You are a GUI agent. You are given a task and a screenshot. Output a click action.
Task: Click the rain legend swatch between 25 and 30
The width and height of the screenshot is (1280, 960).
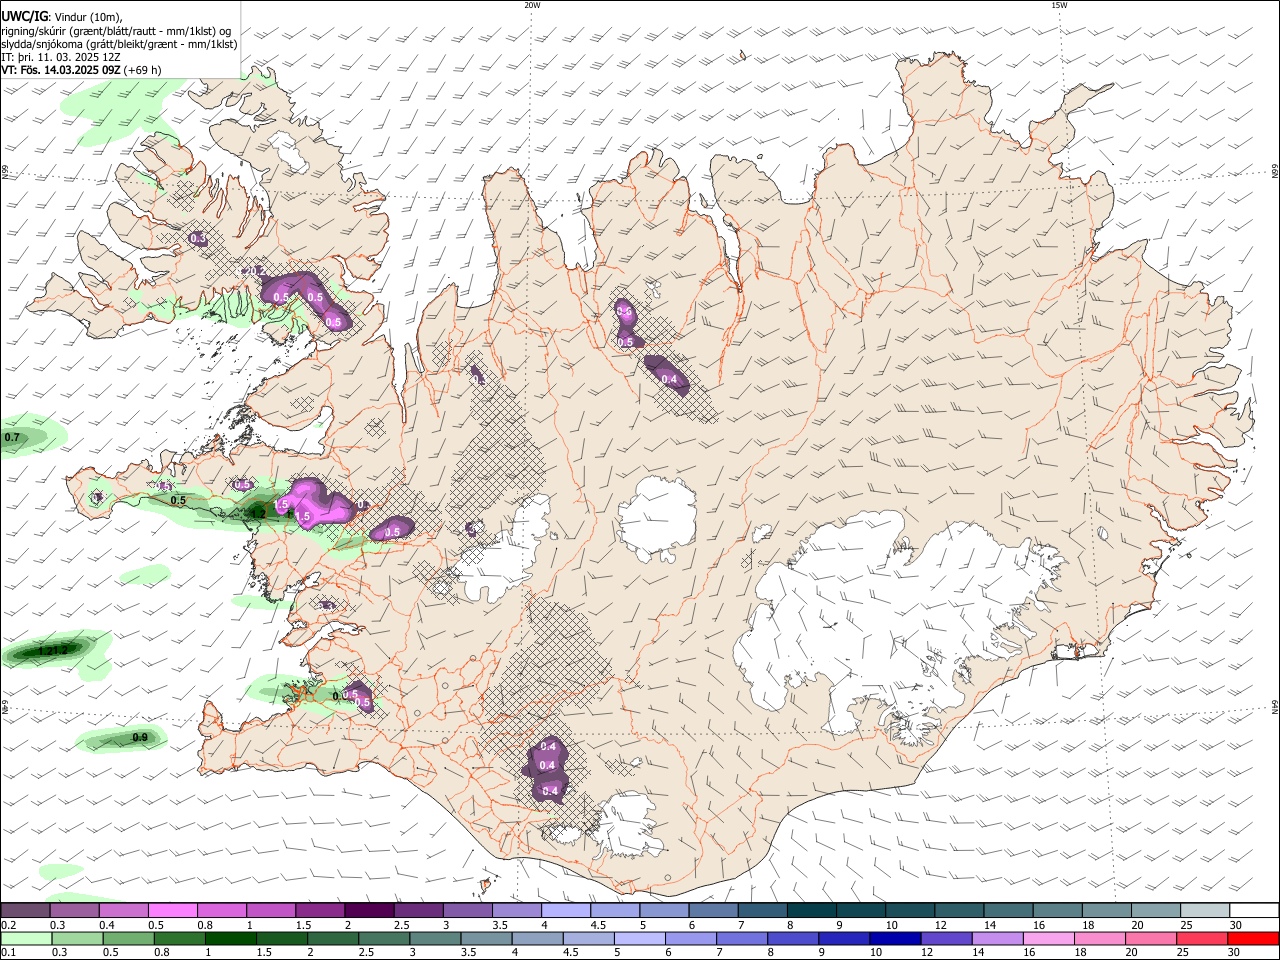point(1200,938)
